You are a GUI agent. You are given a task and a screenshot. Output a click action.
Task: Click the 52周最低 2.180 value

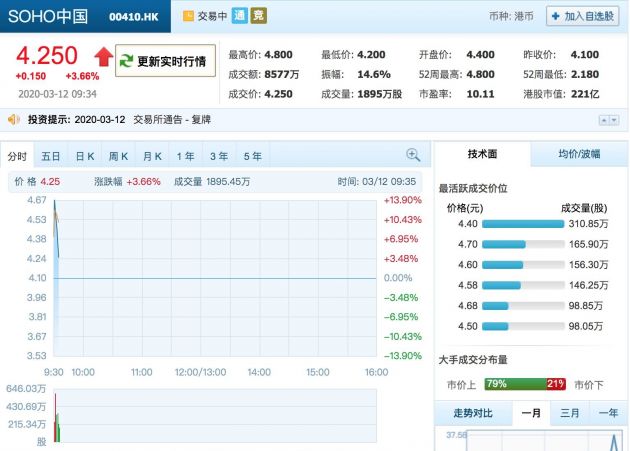click(x=585, y=74)
